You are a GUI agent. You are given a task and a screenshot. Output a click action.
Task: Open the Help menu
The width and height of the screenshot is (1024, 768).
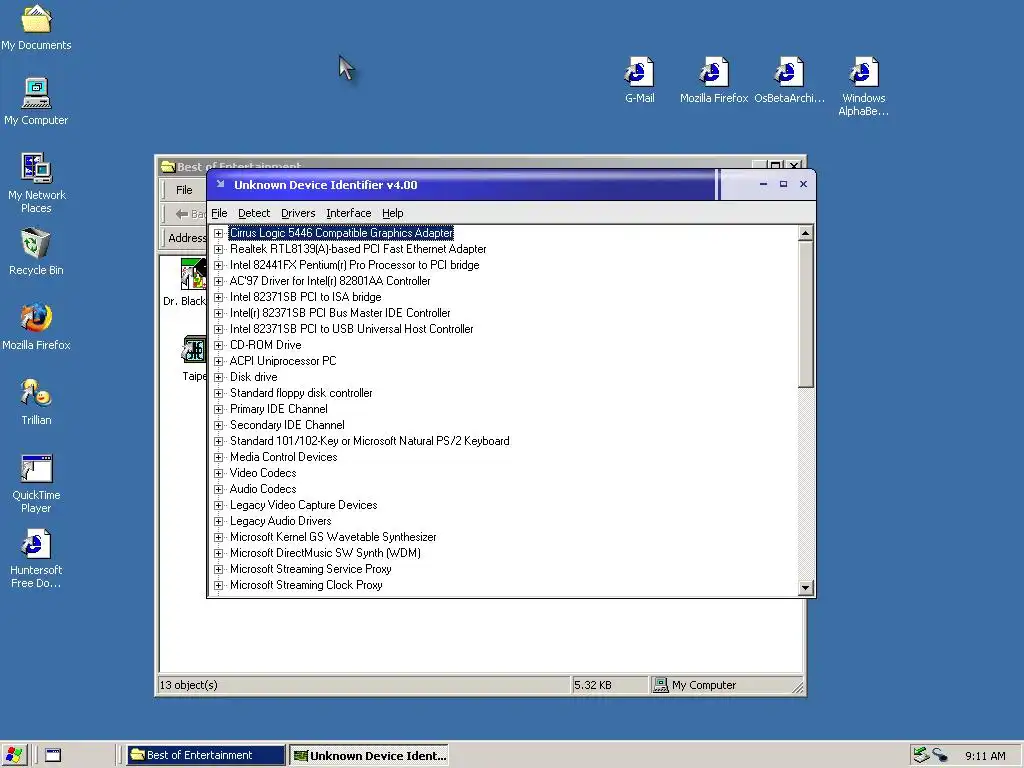tap(392, 213)
